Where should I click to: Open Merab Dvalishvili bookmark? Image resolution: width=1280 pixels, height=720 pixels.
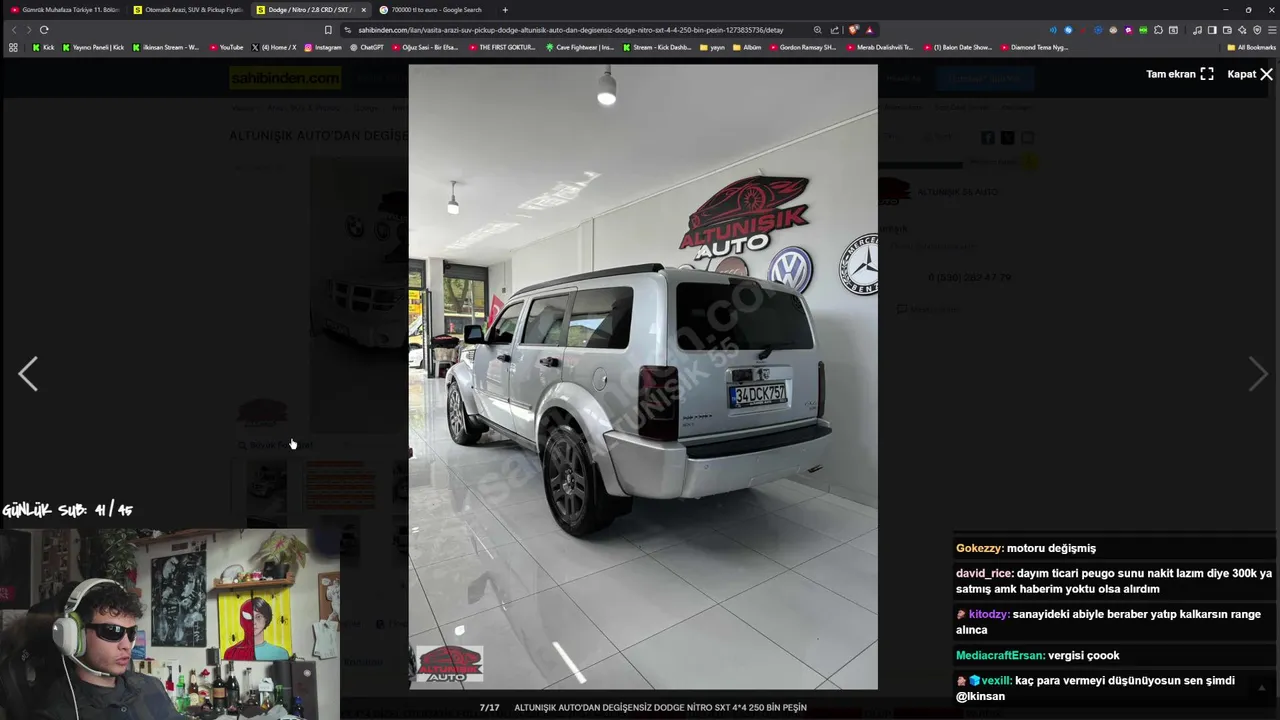coord(880,47)
